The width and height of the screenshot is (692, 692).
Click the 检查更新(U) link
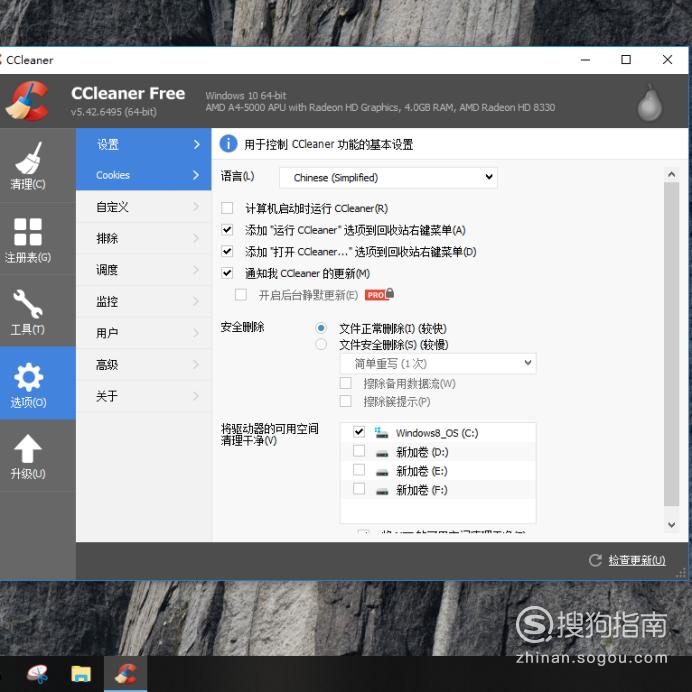tap(637, 560)
